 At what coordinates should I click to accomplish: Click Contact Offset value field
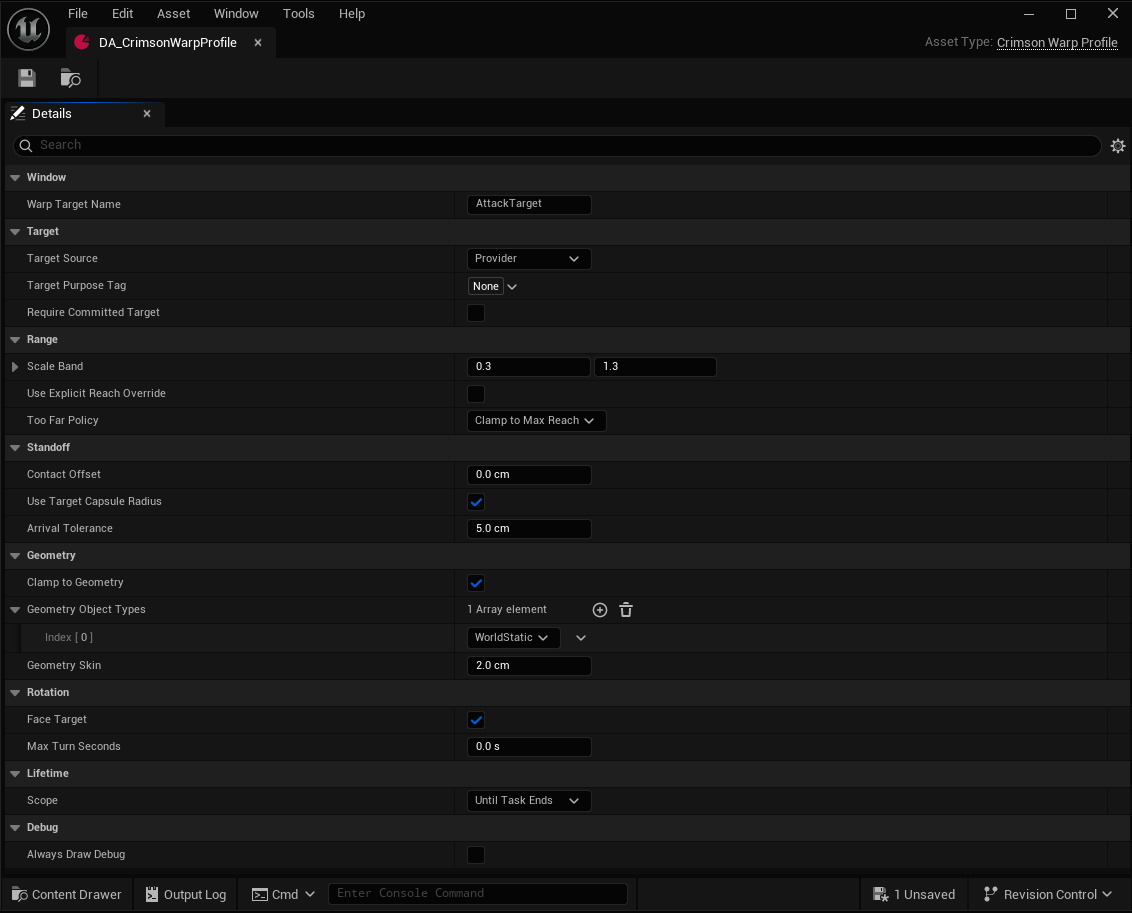click(528, 475)
